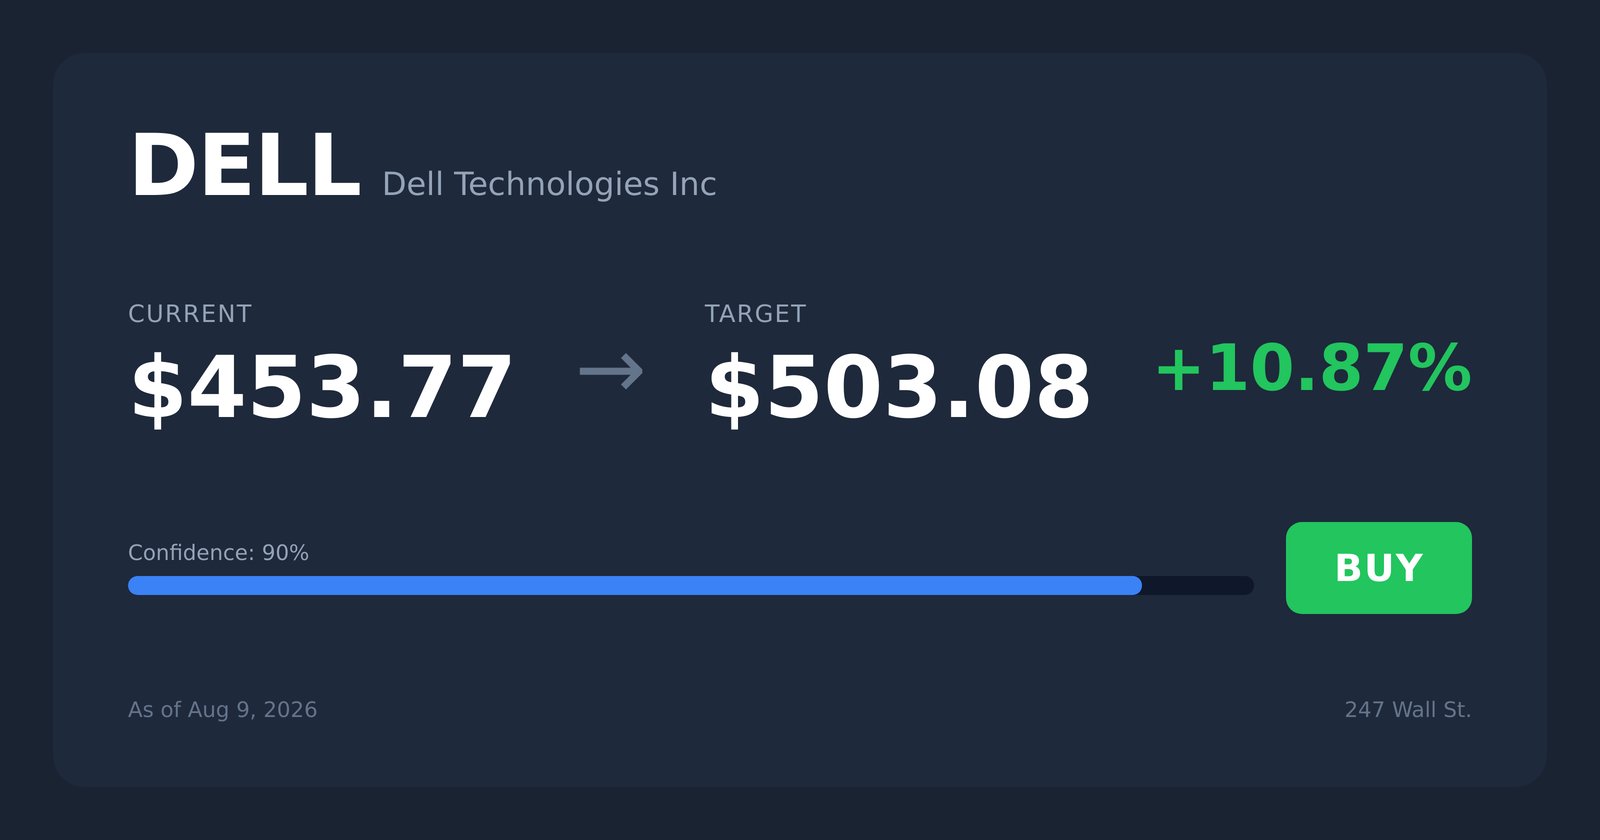Click the blue confidence progress bar
The width and height of the screenshot is (1600, 840).
point(635,585)
